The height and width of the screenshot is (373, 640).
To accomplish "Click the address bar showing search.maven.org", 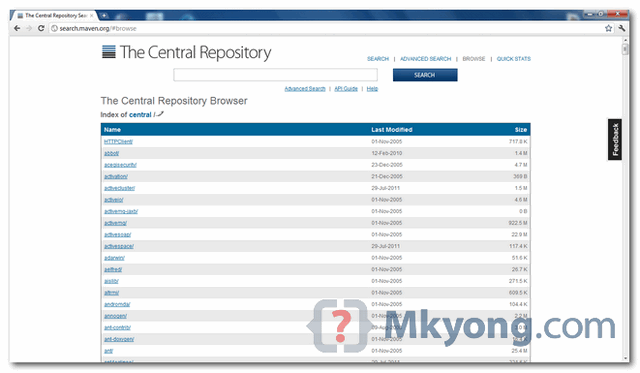I will point(327,28).
